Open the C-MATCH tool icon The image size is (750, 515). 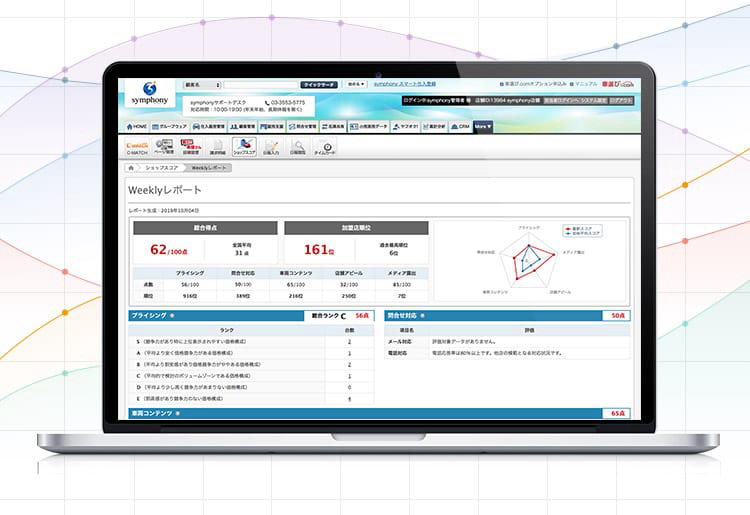(x=137, y=147)
